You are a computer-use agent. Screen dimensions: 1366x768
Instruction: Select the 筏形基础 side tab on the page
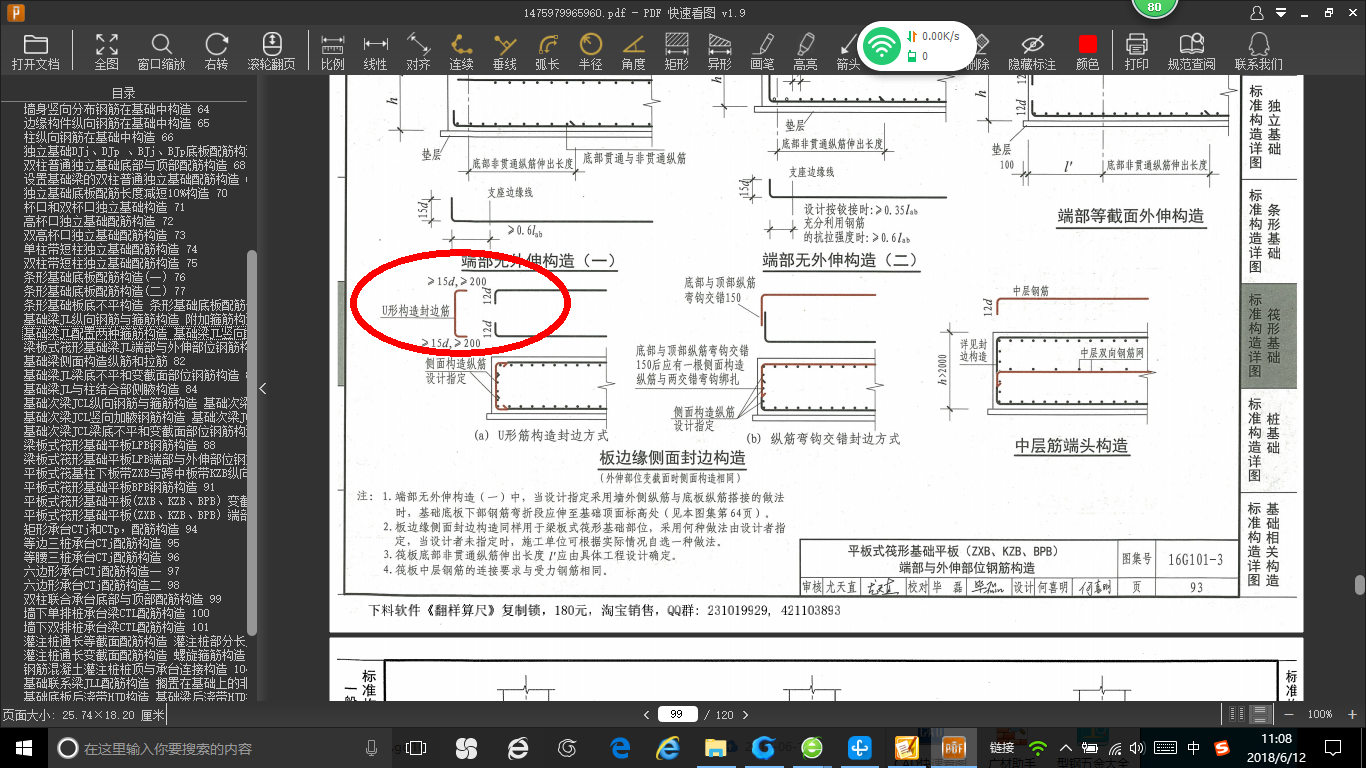coord(1268,336)
